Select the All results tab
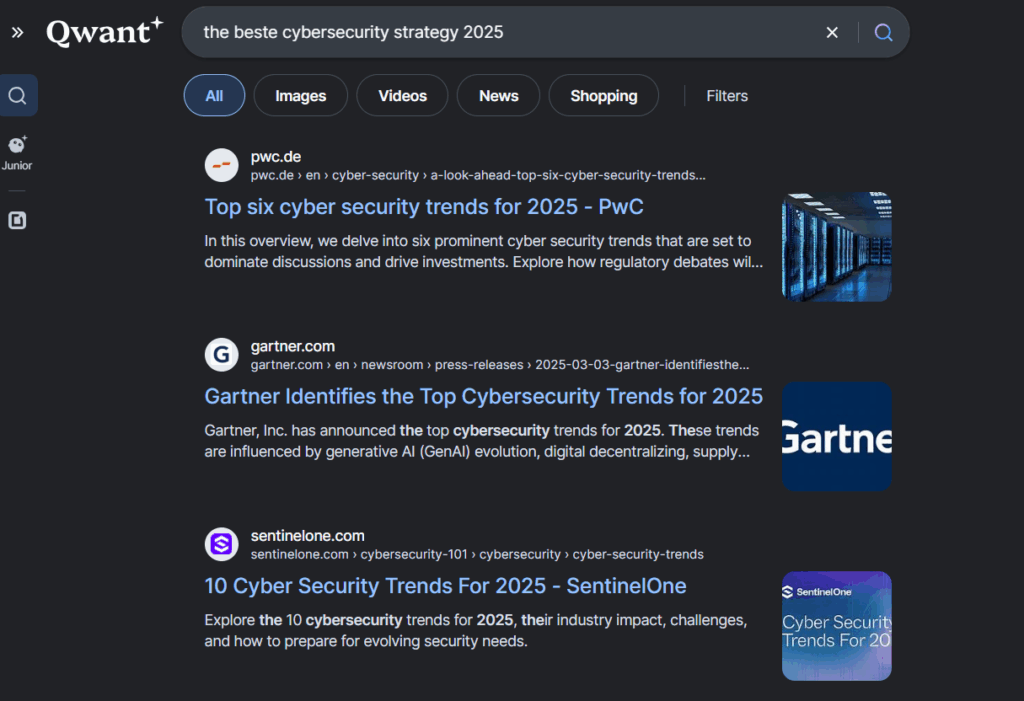 pyautogui.click(x=214, y=96)
